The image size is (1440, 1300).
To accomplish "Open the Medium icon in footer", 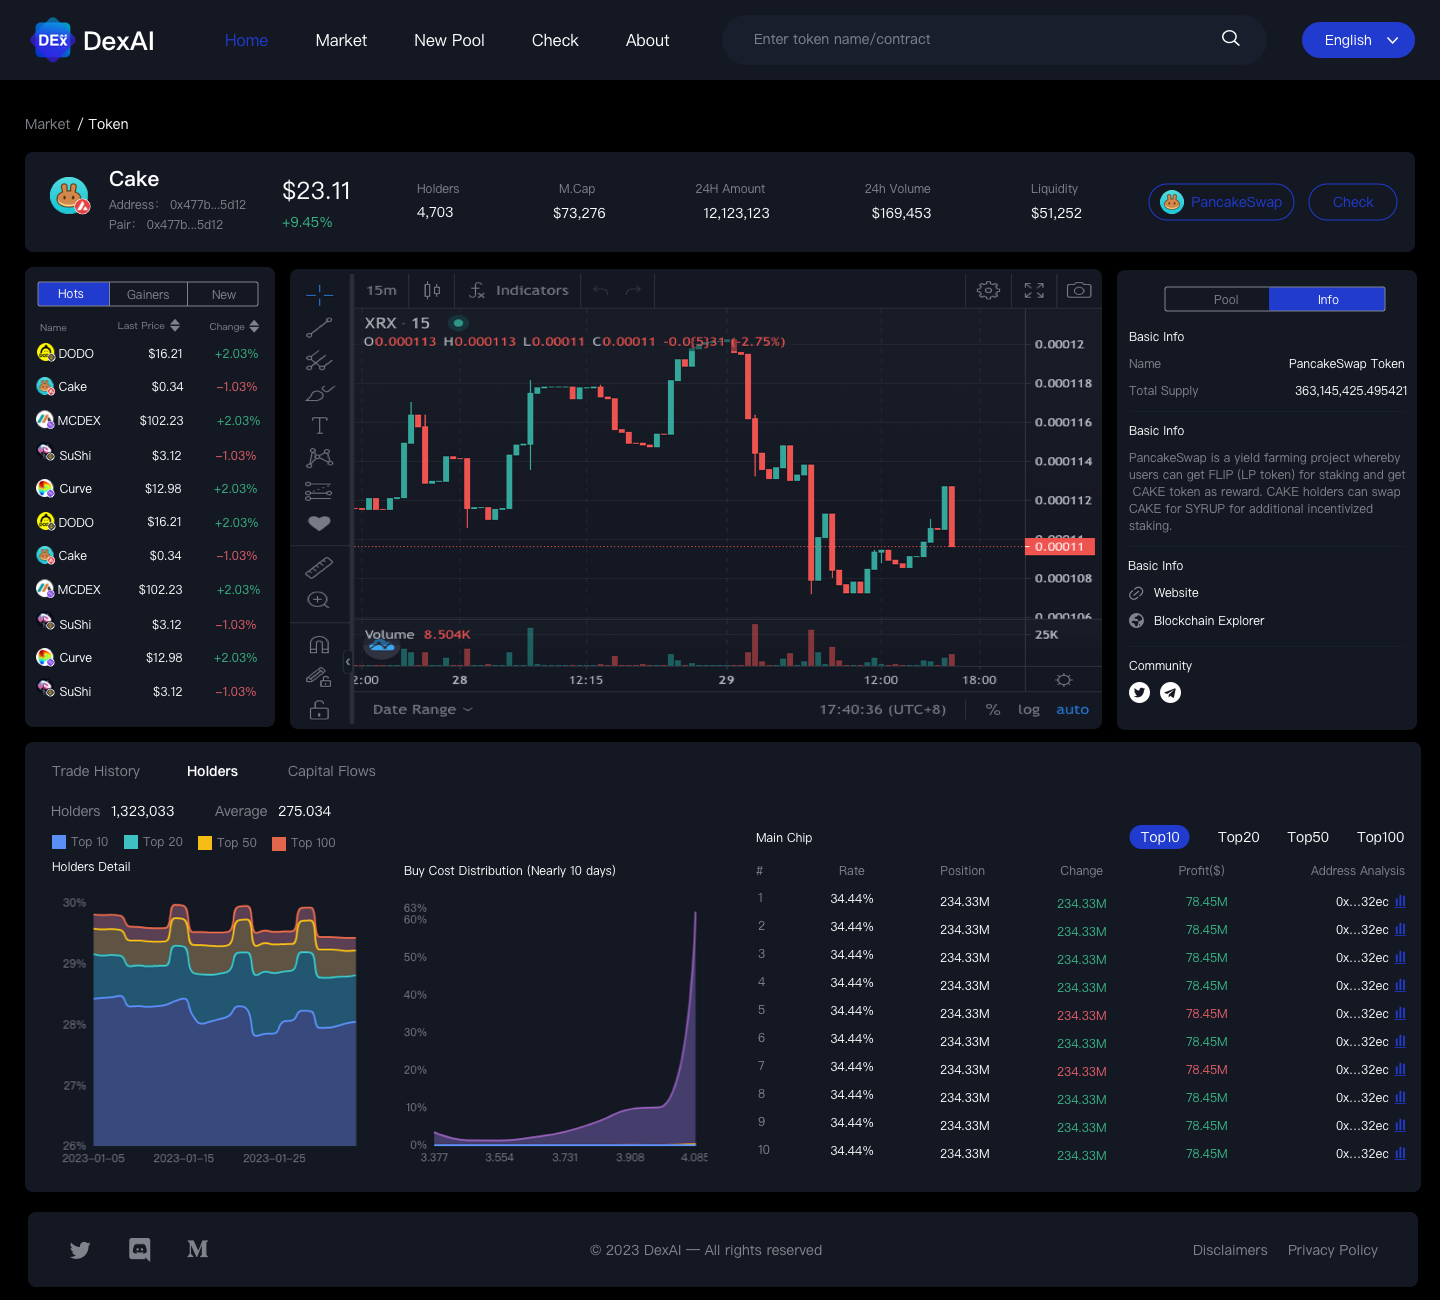I will coord(198,1249).
